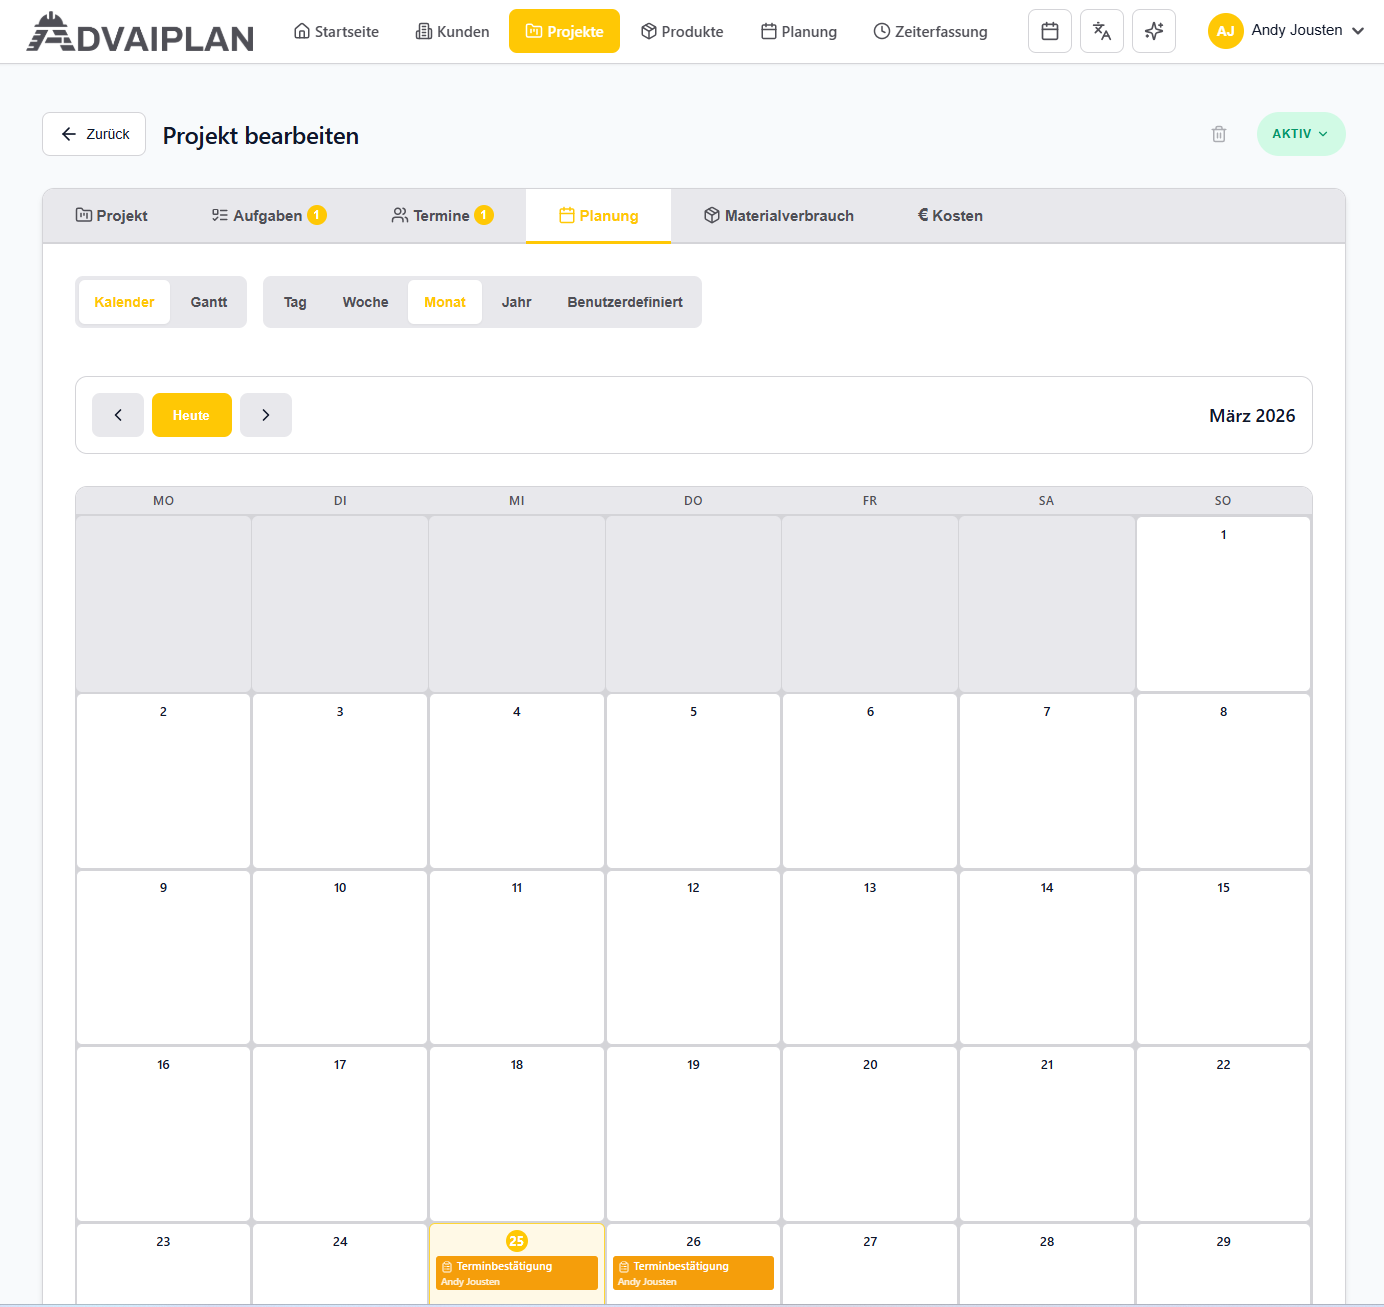Select the Woche view option

pyautogui.click(x=365, y=301)
